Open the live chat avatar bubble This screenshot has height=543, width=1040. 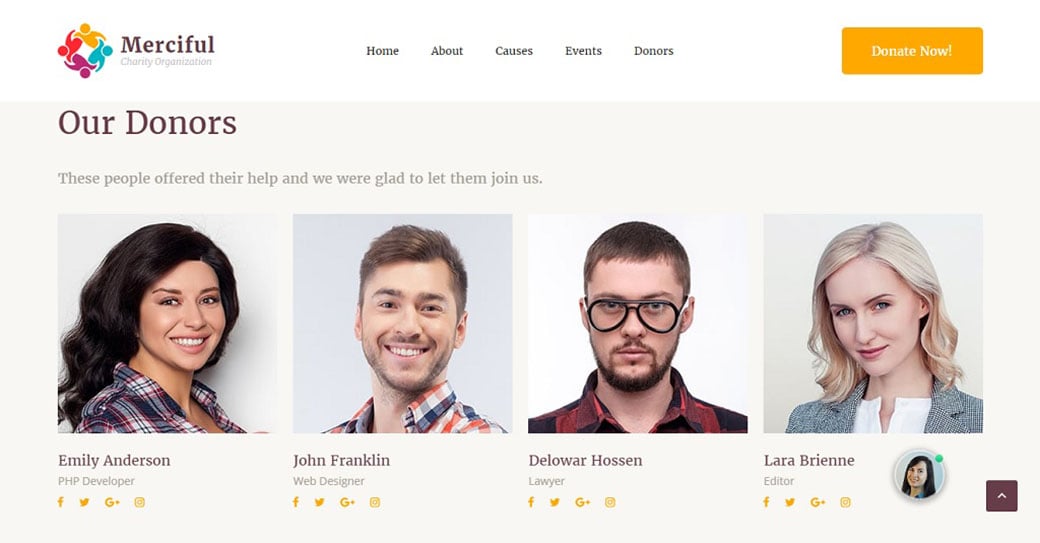[919, 475]
